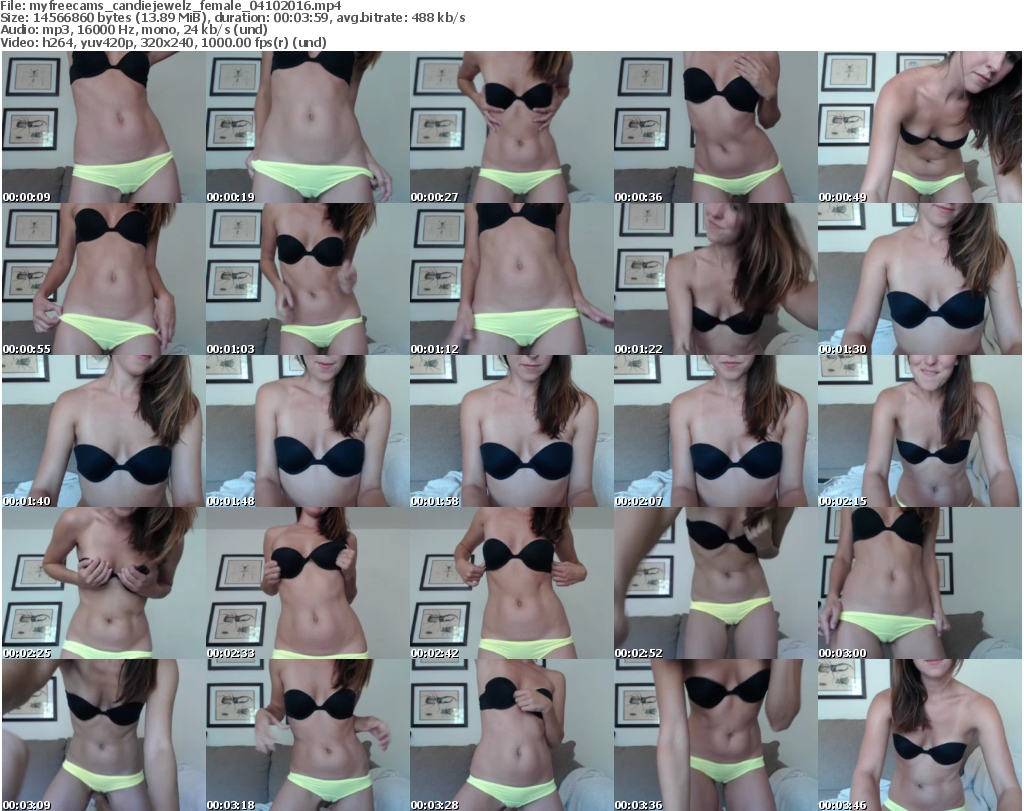Select the thumbnail marked 00:01:40

(103, 432)
